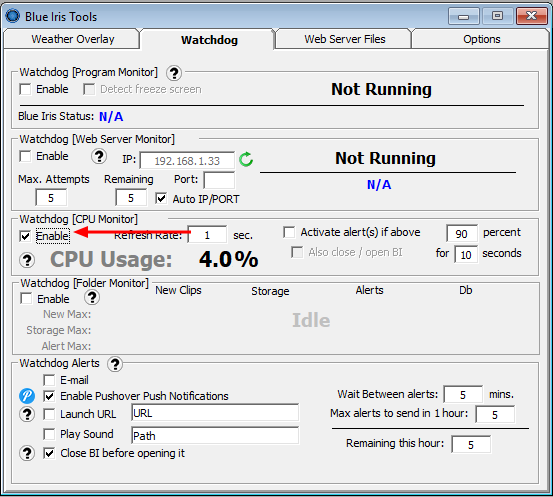553x497 pixels.
Task: Open help icon beside CPU Usage
Action: (x=27, y=260)
